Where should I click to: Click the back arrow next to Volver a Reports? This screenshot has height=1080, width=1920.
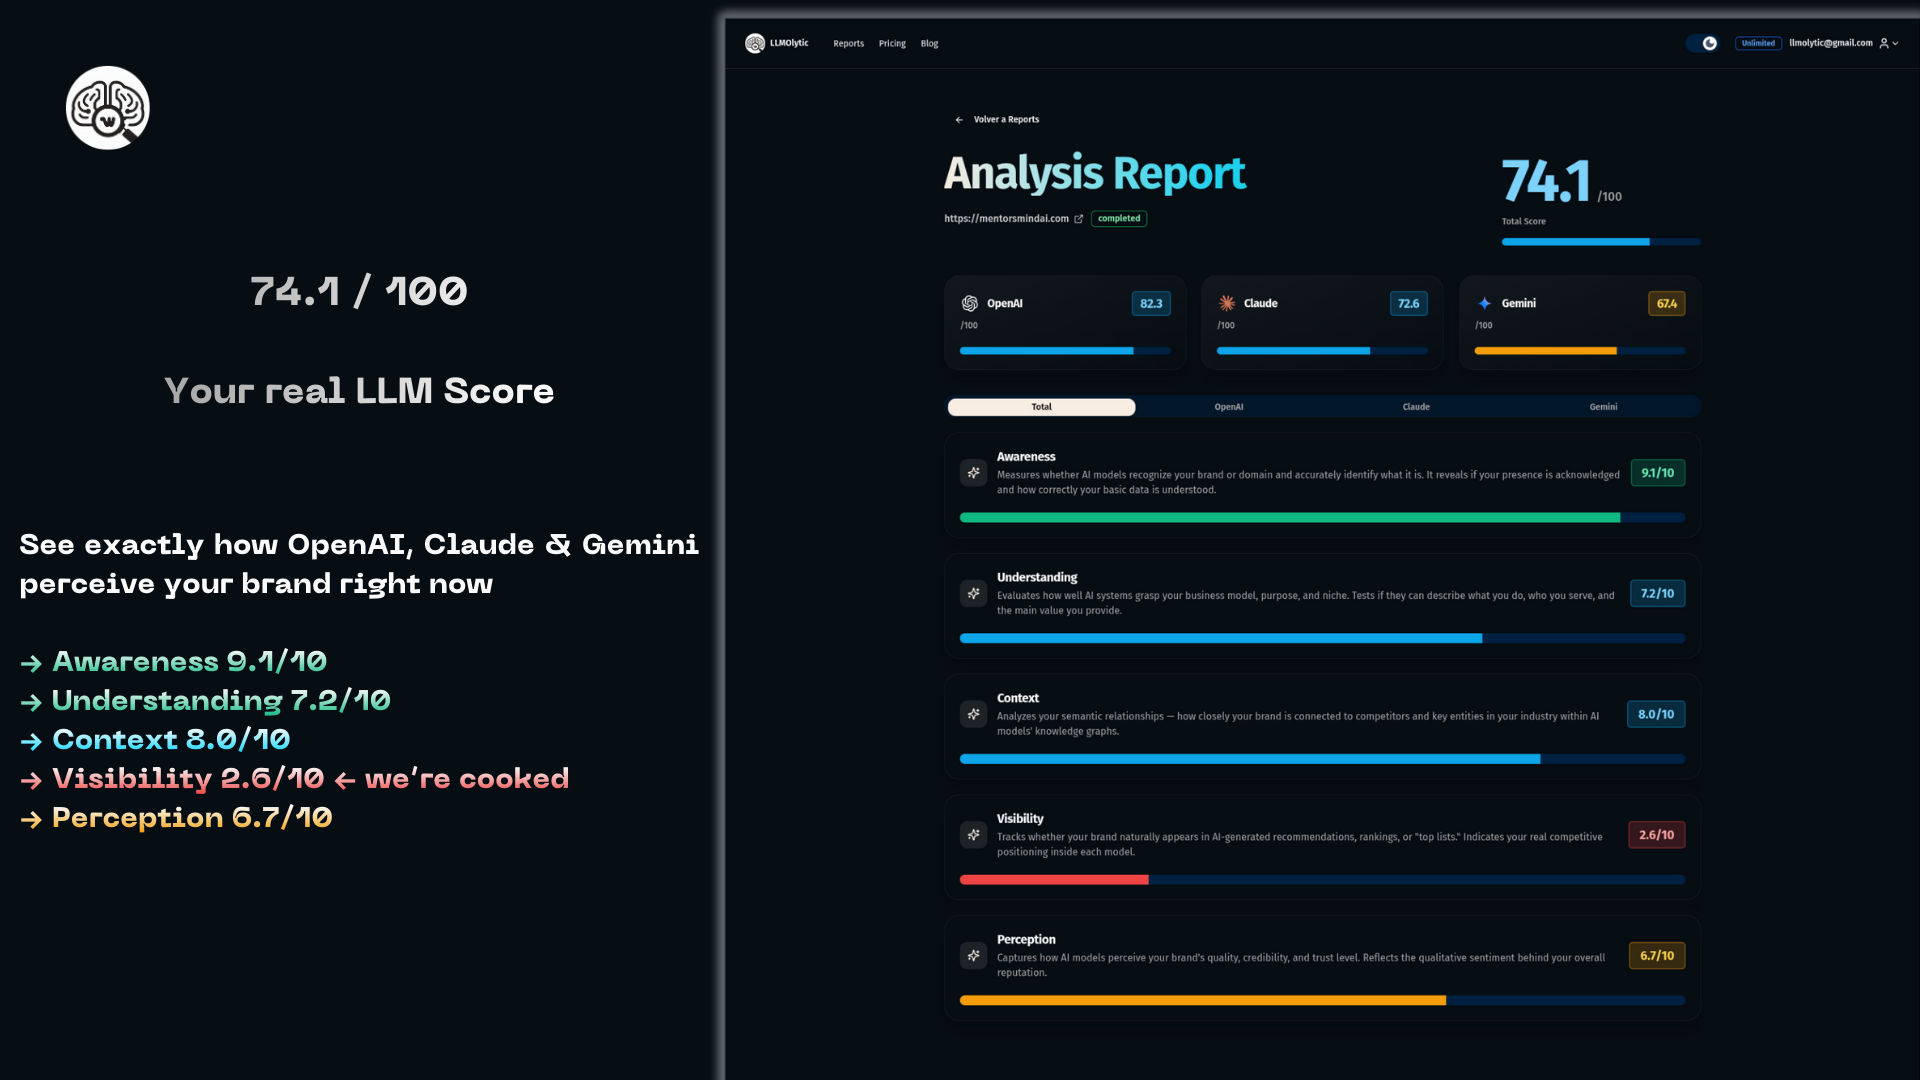pyautogui.click(x=959, y=119)
